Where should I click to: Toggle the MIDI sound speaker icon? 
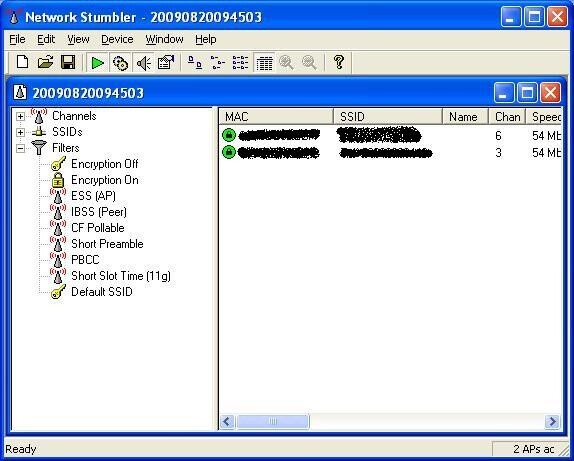pyautogui.click(x=144, y=63)
